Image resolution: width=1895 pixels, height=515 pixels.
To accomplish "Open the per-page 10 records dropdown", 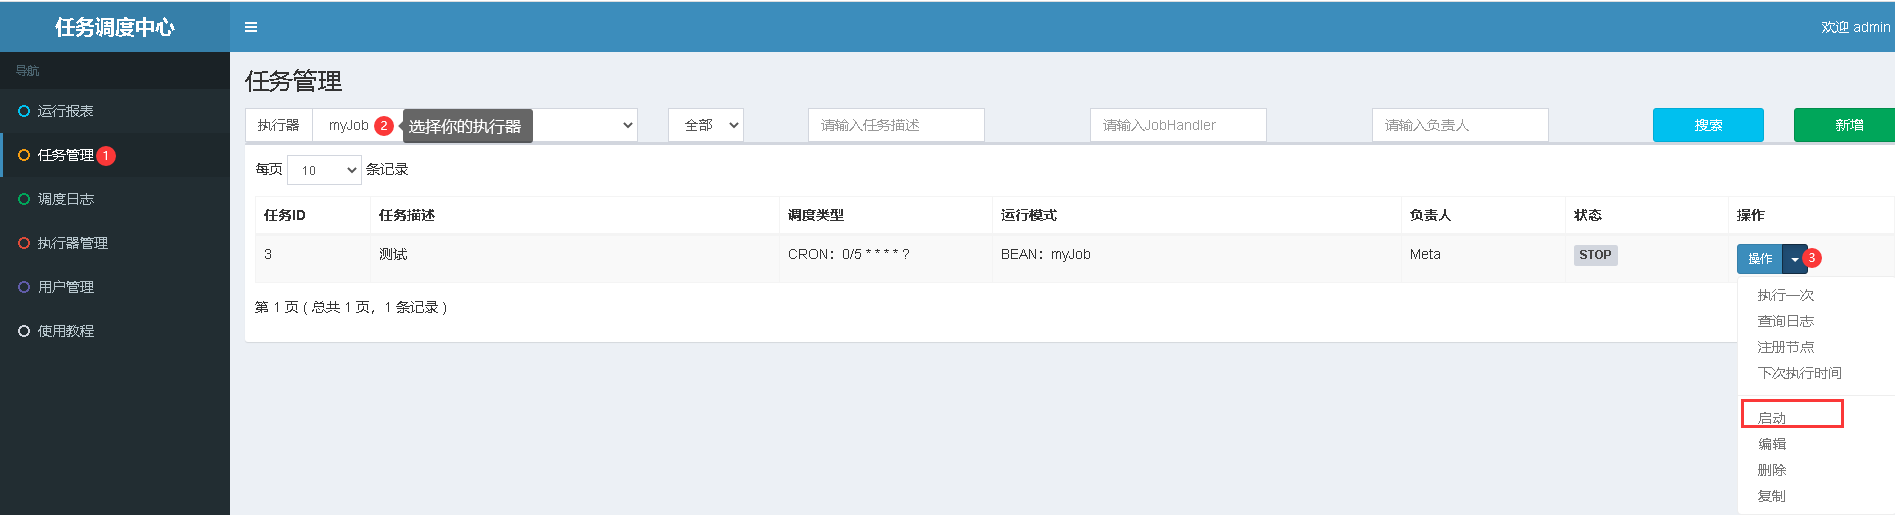I will 324,170.
